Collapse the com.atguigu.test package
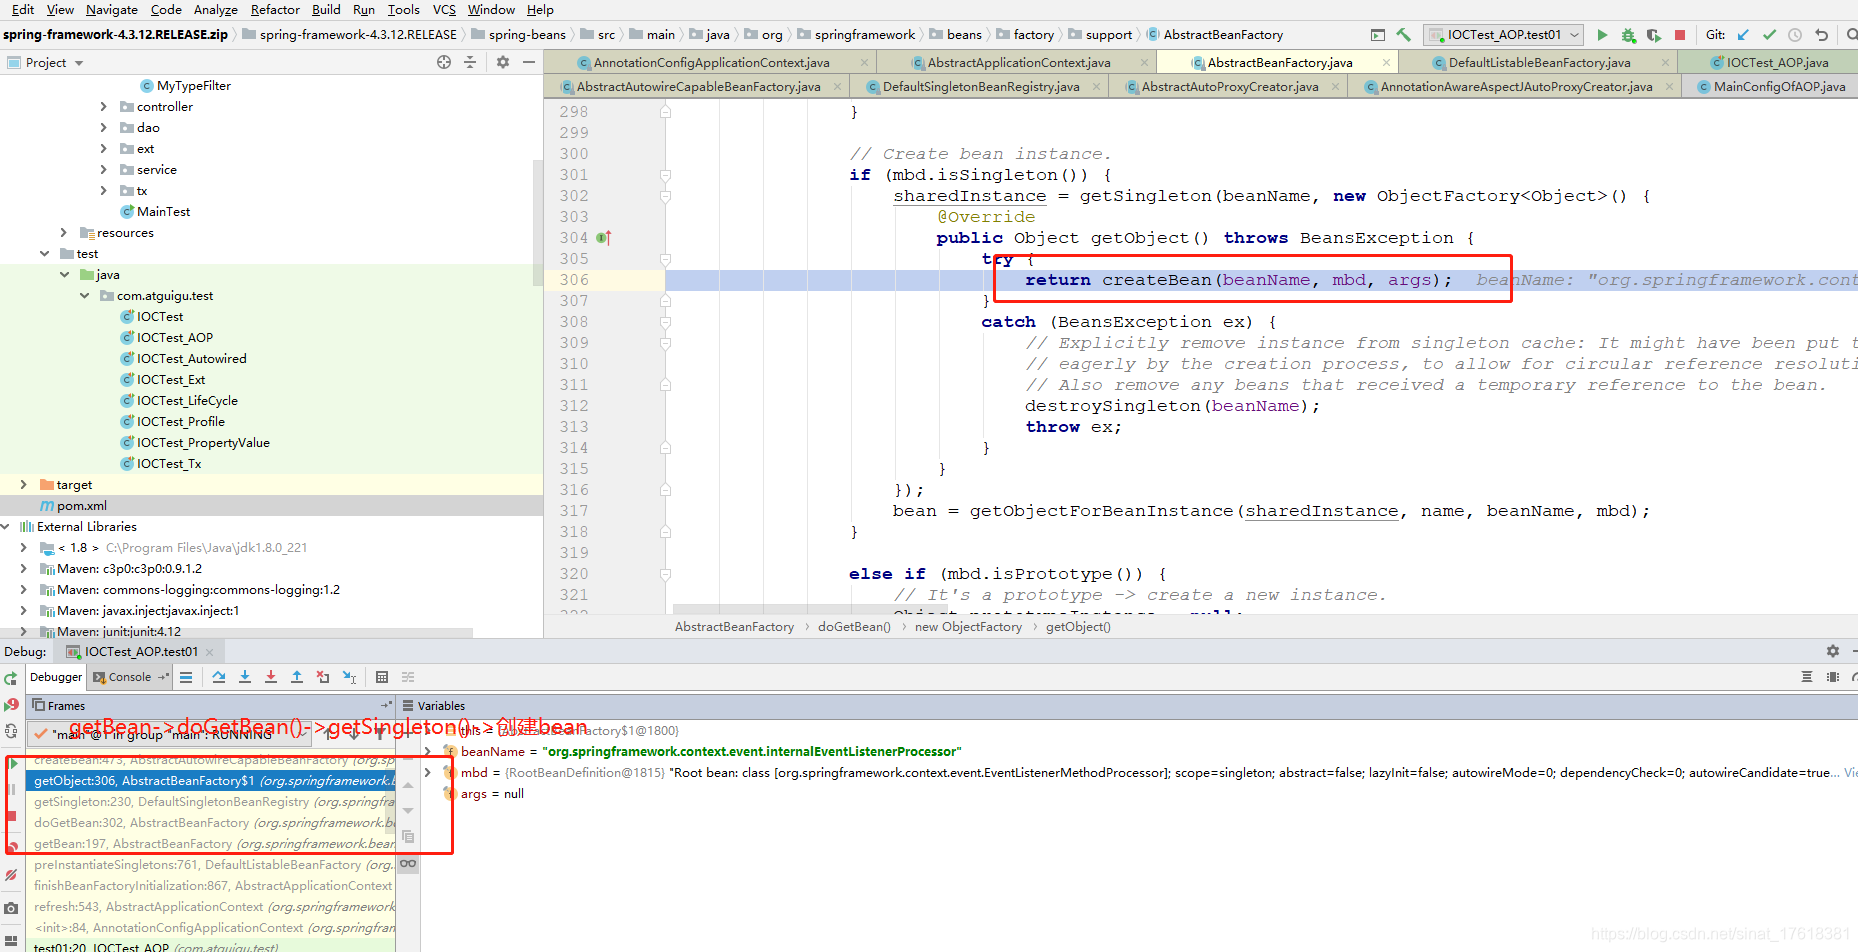Screen dimensions: 1858x952 tap(84, 295)
